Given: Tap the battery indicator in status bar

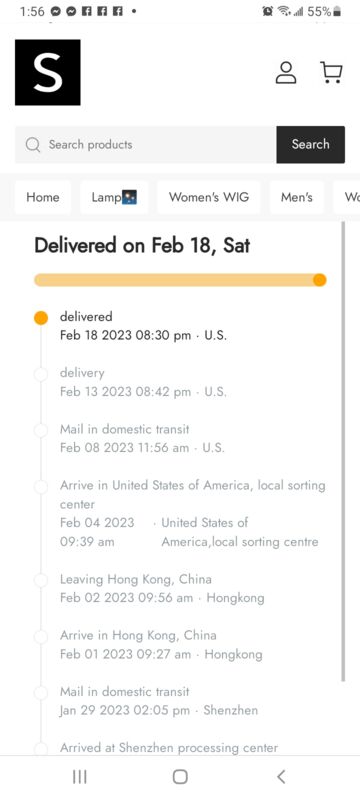Looking at the screenshot, I should [x=337, y=11].
